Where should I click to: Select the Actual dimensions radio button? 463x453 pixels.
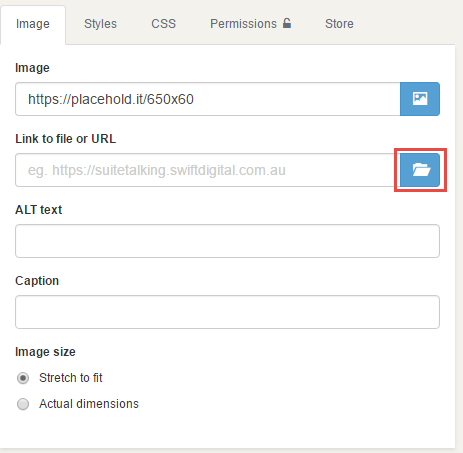[x=23, y=404]
